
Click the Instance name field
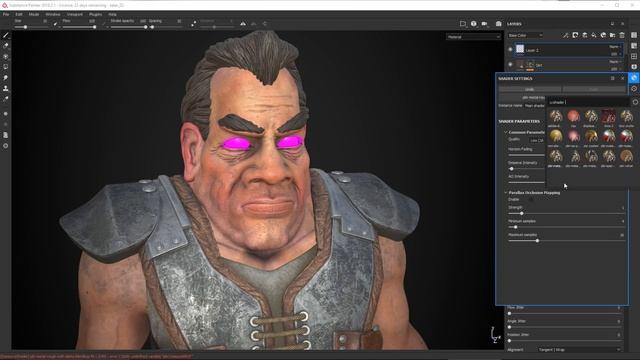[534, 106]
